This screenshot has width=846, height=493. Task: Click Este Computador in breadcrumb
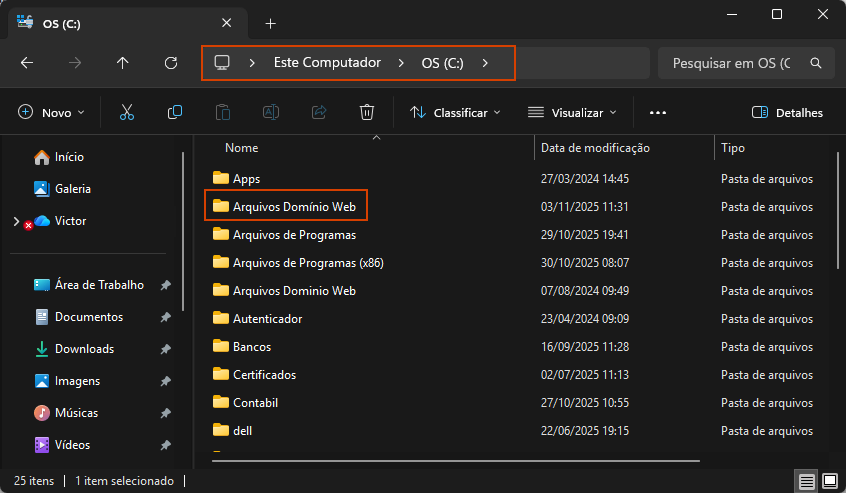tap(327, 62)
